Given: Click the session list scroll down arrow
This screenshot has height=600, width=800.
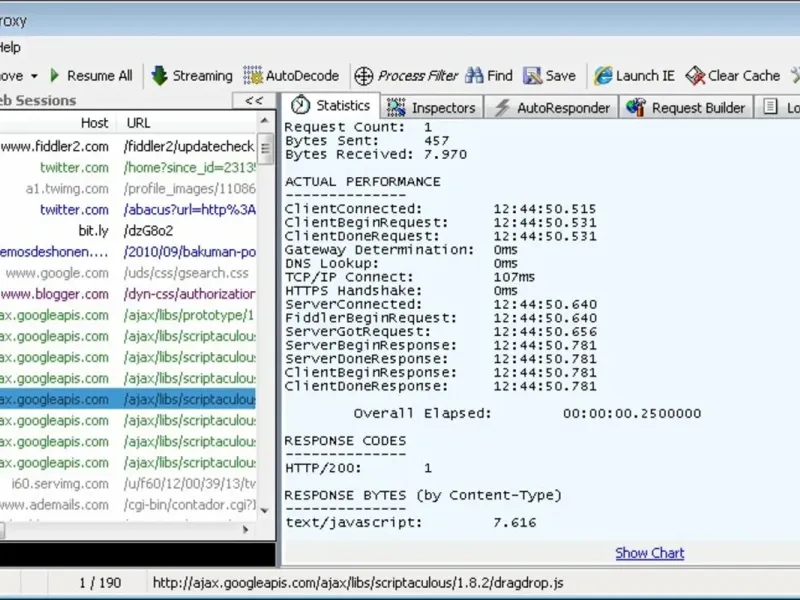Looking at the screenshot, I should (x=264, y=510).
